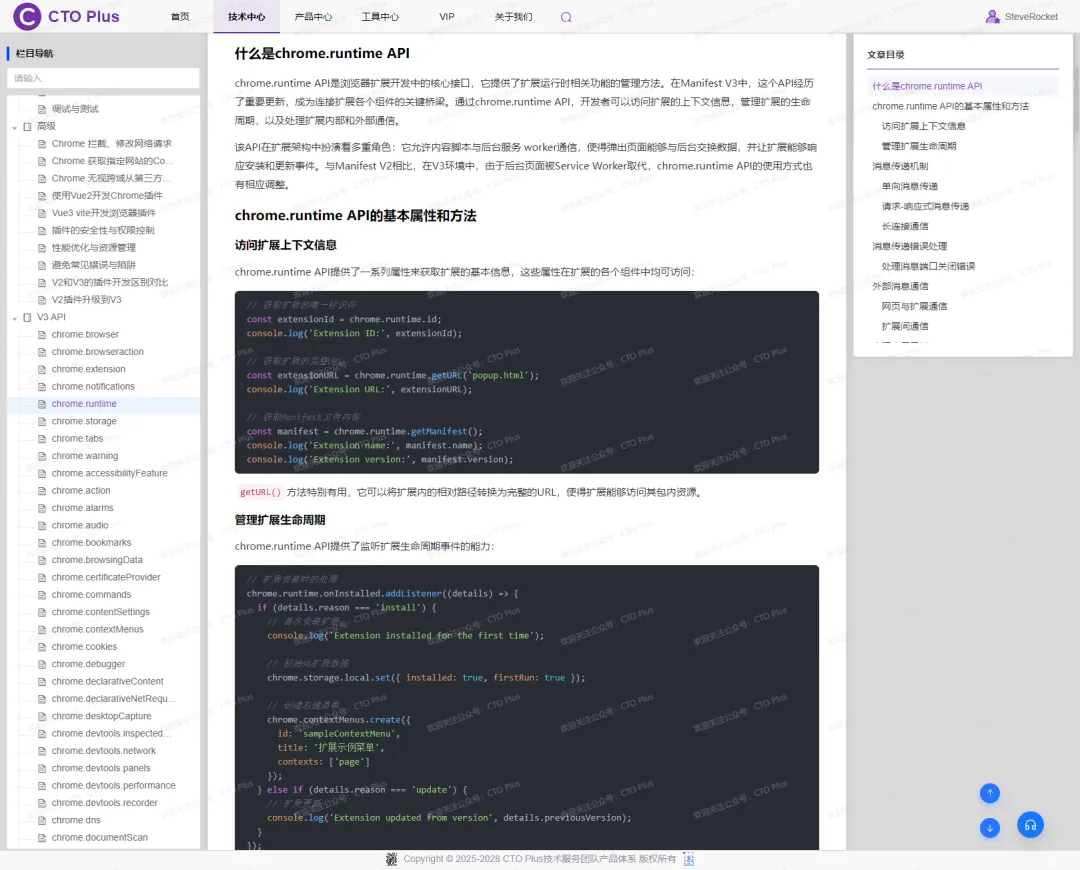This screenshot has height=870, width=1080.
Task: Collapse the V3 API tree folder arrow
Action: click(x=14, y=318)
